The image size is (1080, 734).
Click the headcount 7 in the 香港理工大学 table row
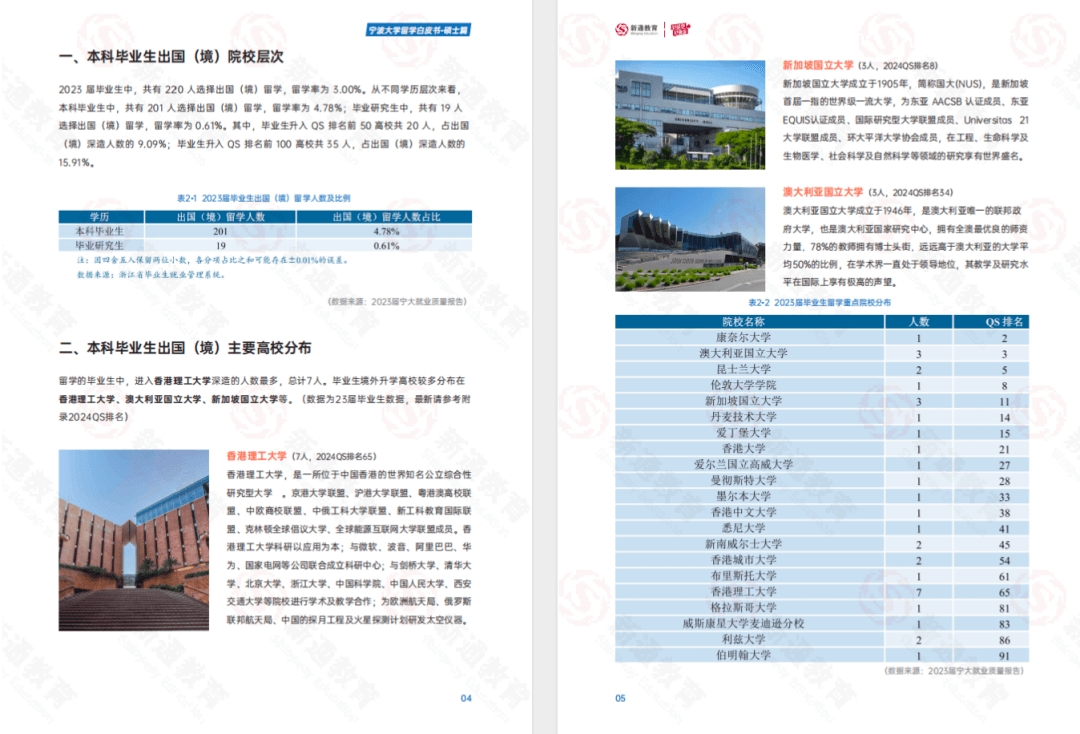pos(919,592)
